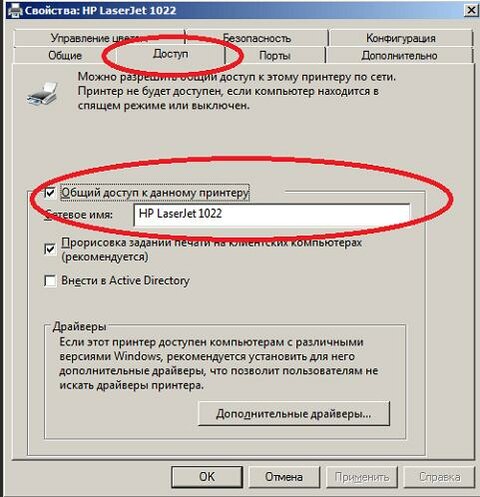Click the Применить button
The width and height of the screenshot is (480, 497).
click(x=362, y=477)
